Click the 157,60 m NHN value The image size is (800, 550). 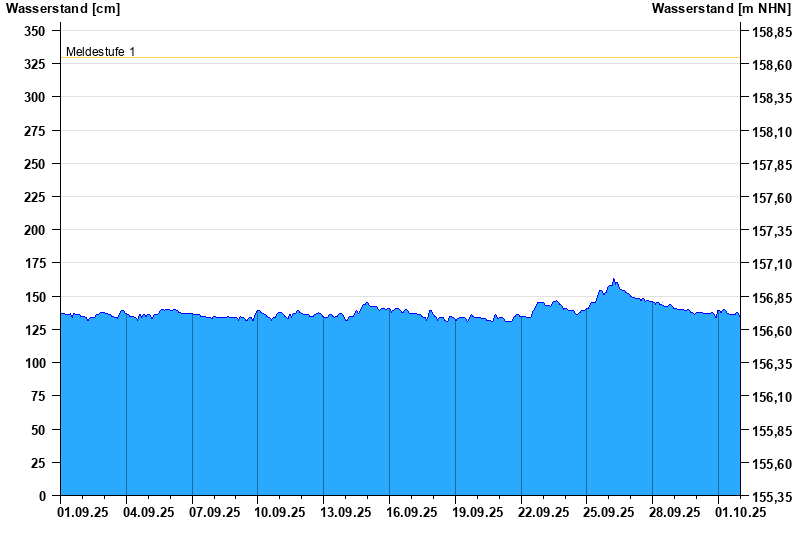tap(772, 198)
